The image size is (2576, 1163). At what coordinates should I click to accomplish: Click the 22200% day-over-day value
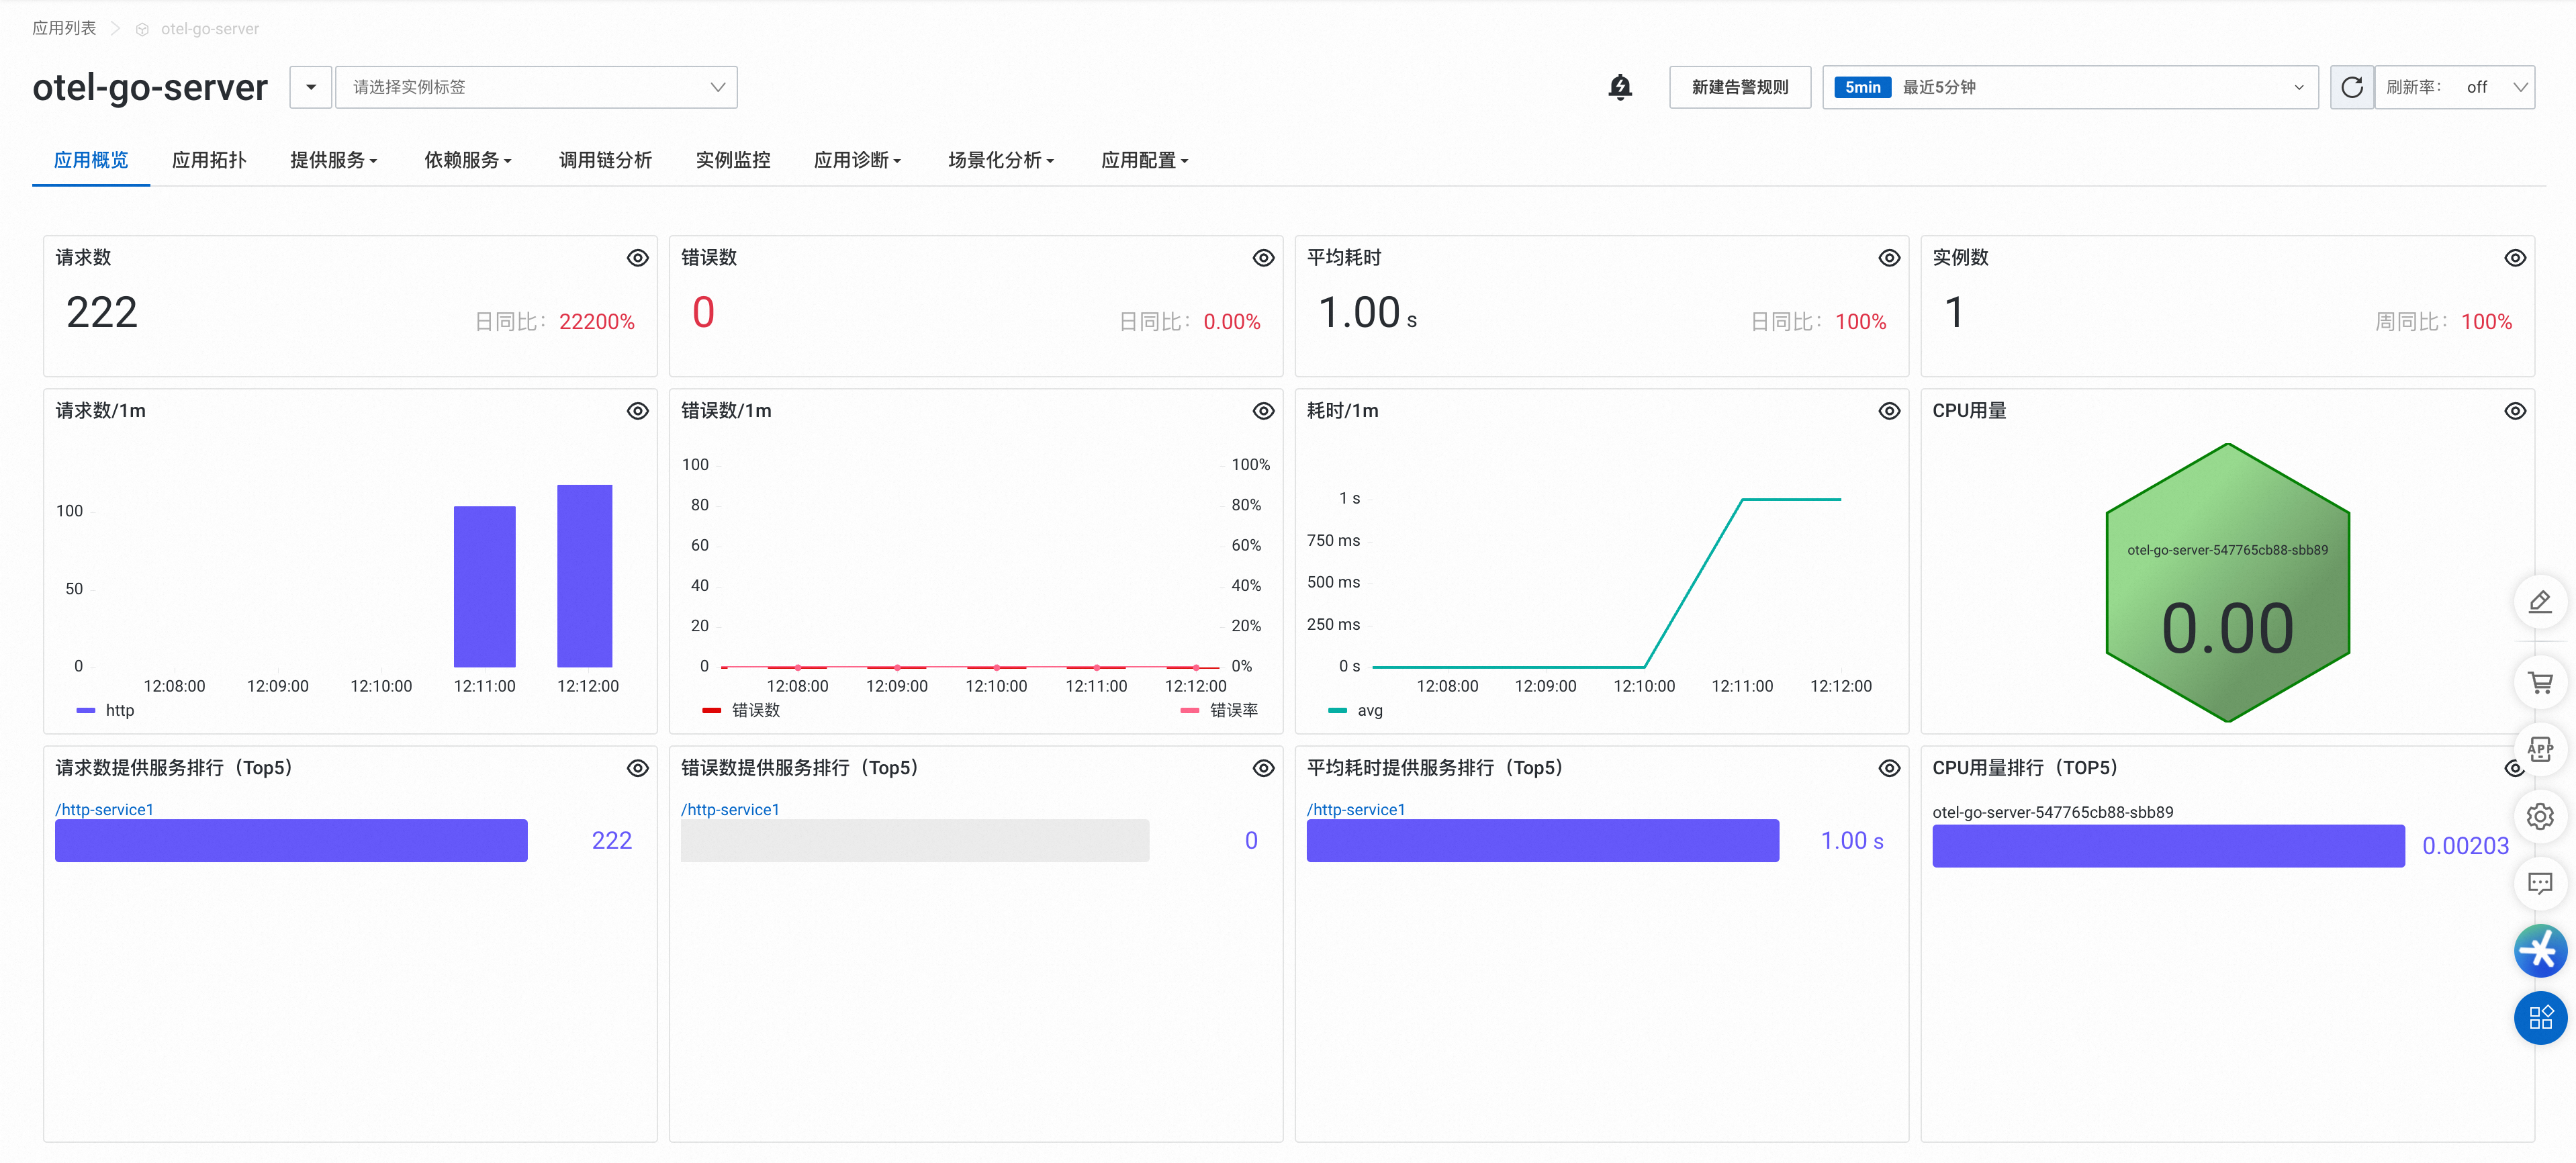tap(597, 322)
